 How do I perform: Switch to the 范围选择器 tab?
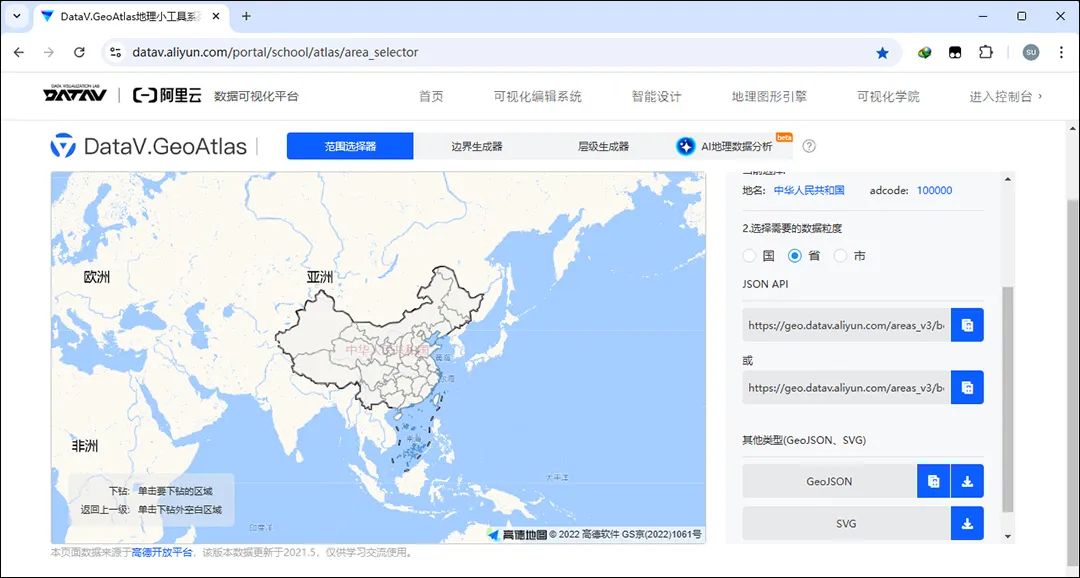[x=350, y=146]
